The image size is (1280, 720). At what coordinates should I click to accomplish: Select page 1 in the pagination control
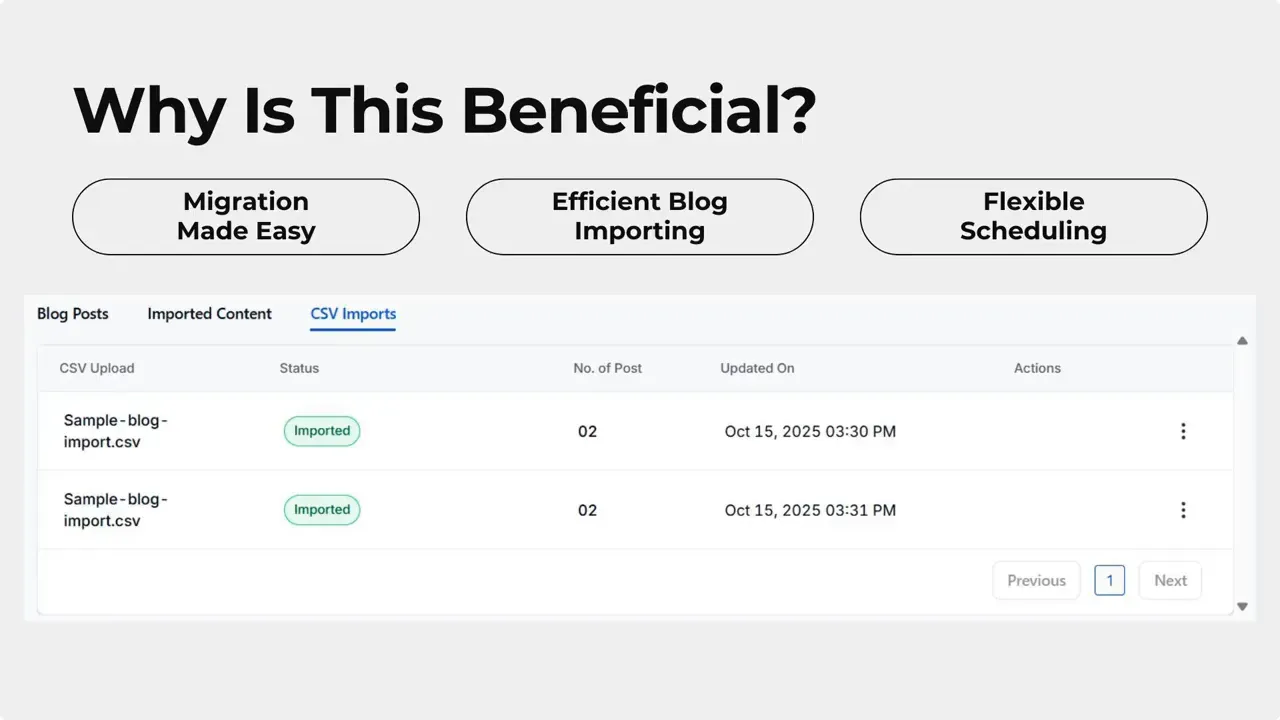(1109, 580)
